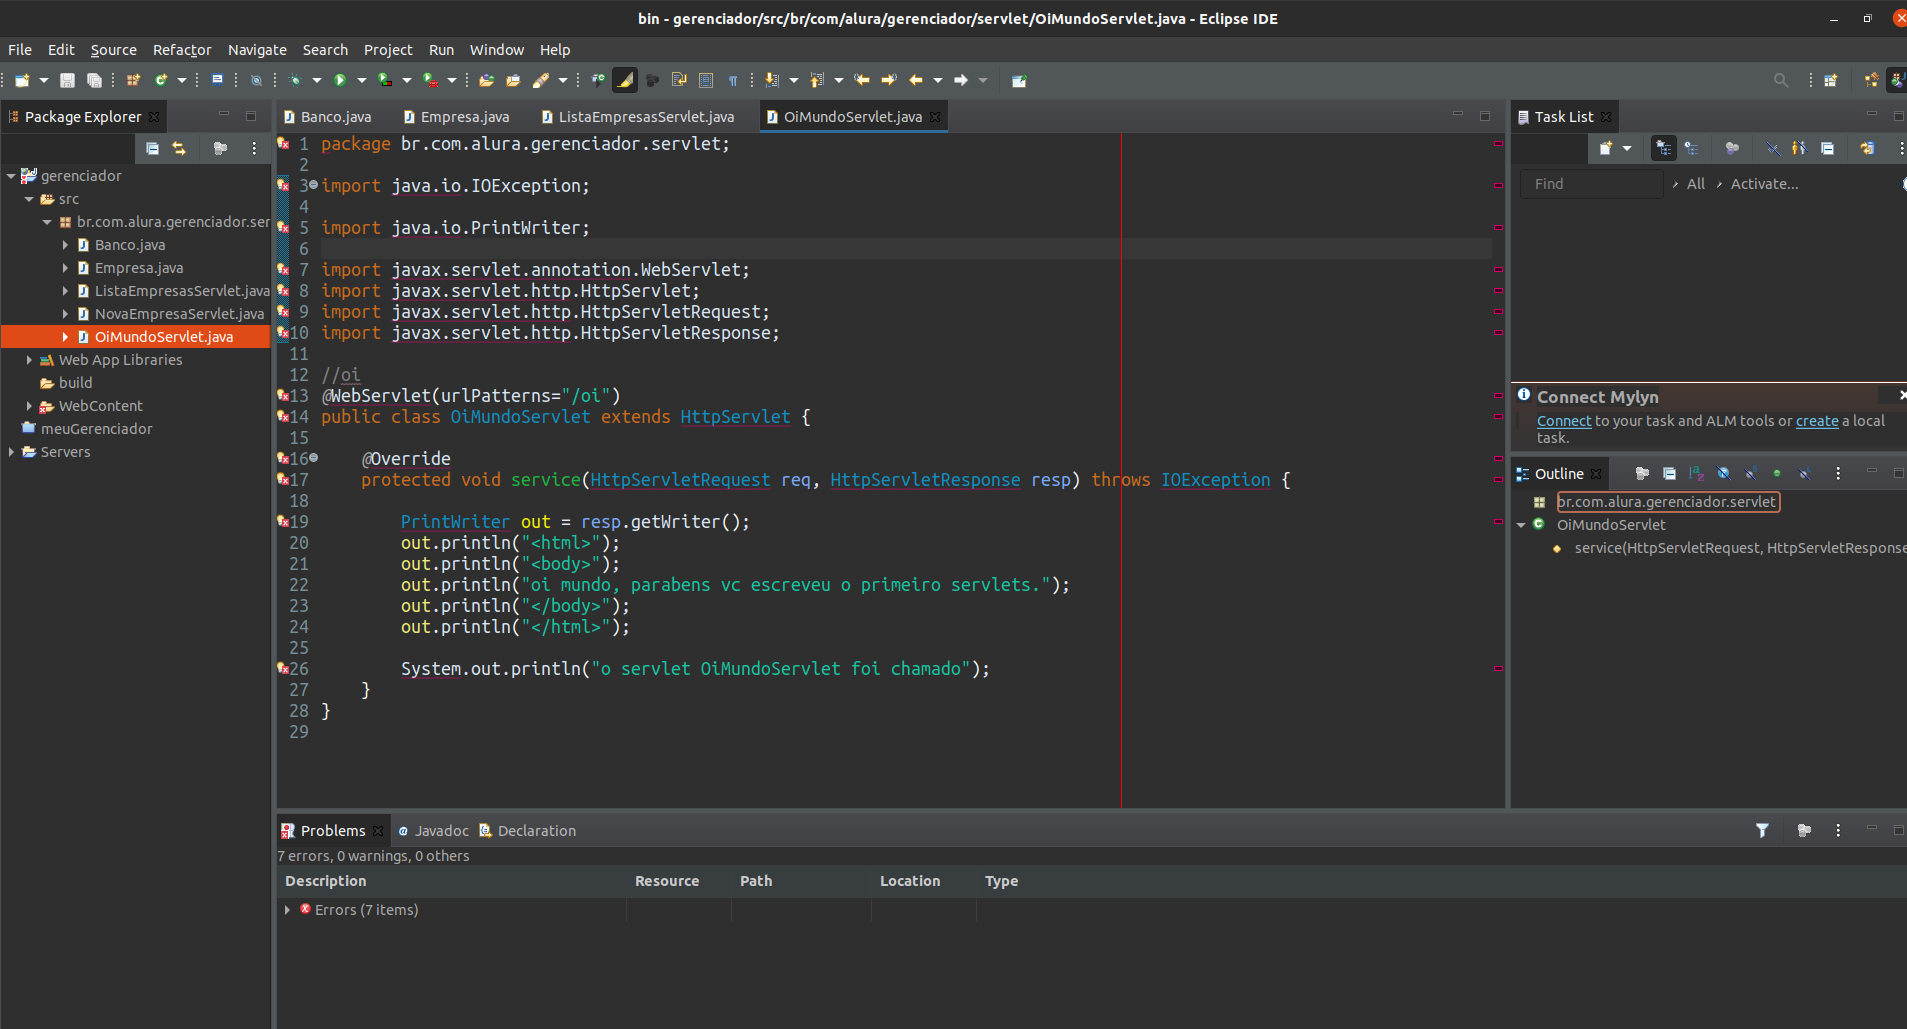Open Package Explorer View Menu three-dots
The width and height of the screenshot is (1907, 1029).
(x=254, y=148)
